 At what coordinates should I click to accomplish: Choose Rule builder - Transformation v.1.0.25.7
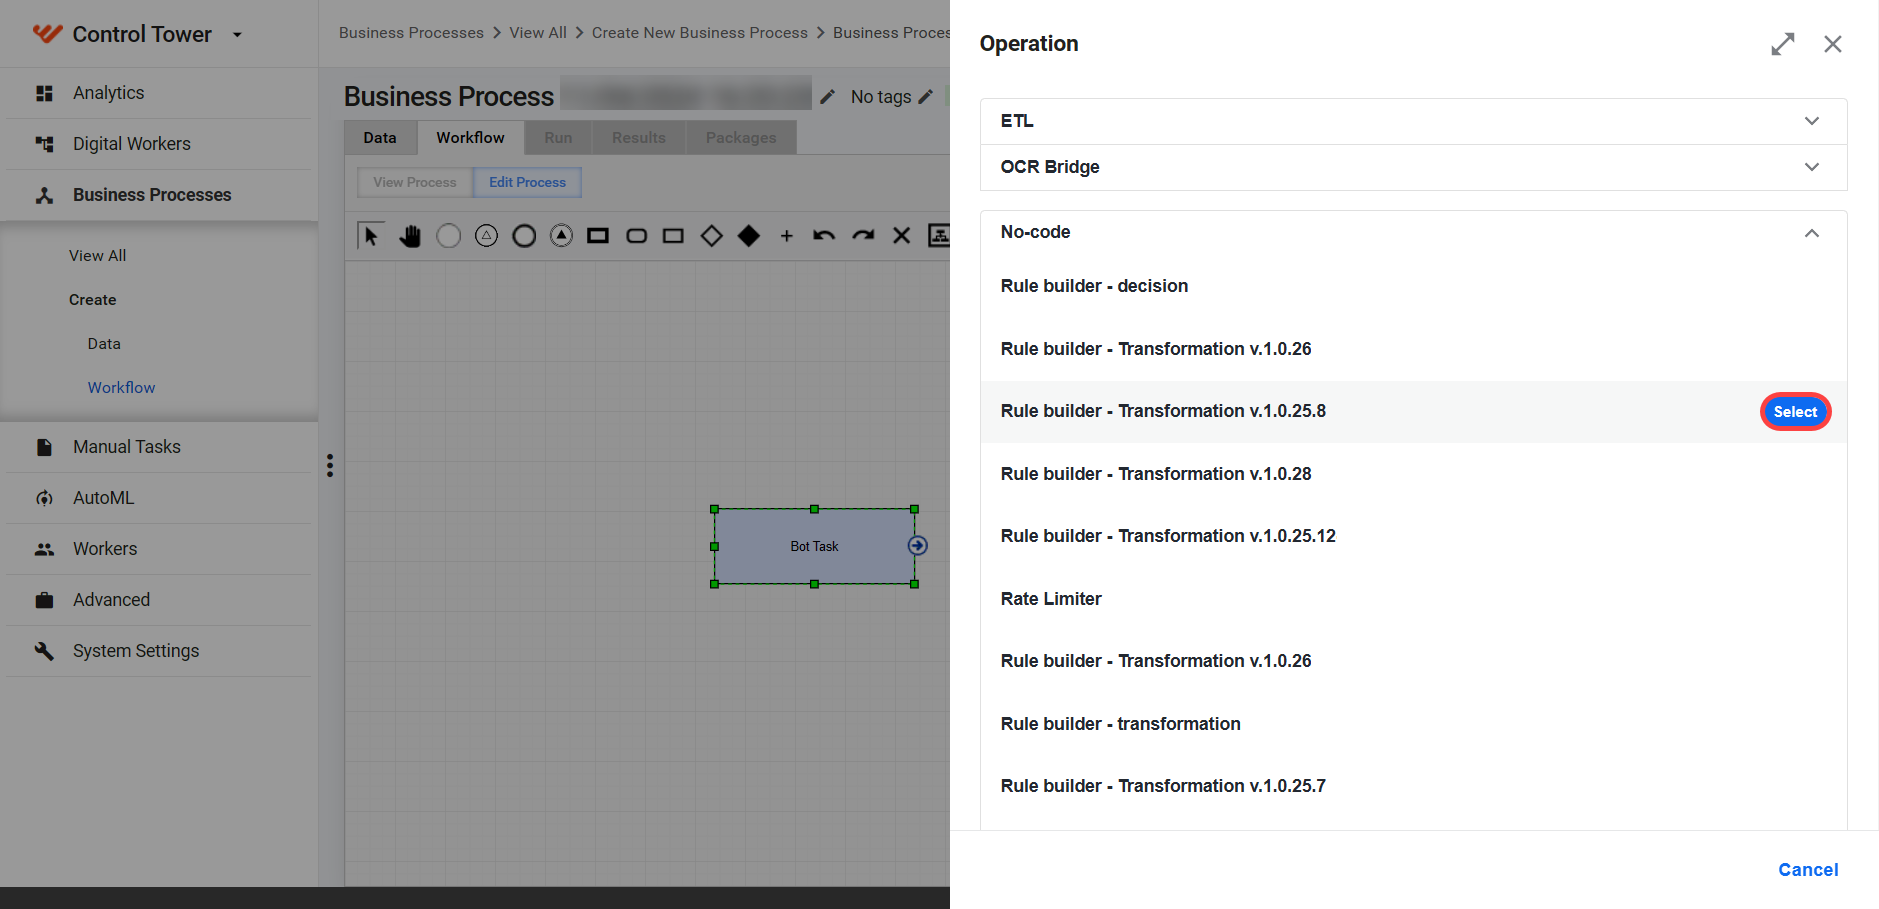pos(1413,786)
